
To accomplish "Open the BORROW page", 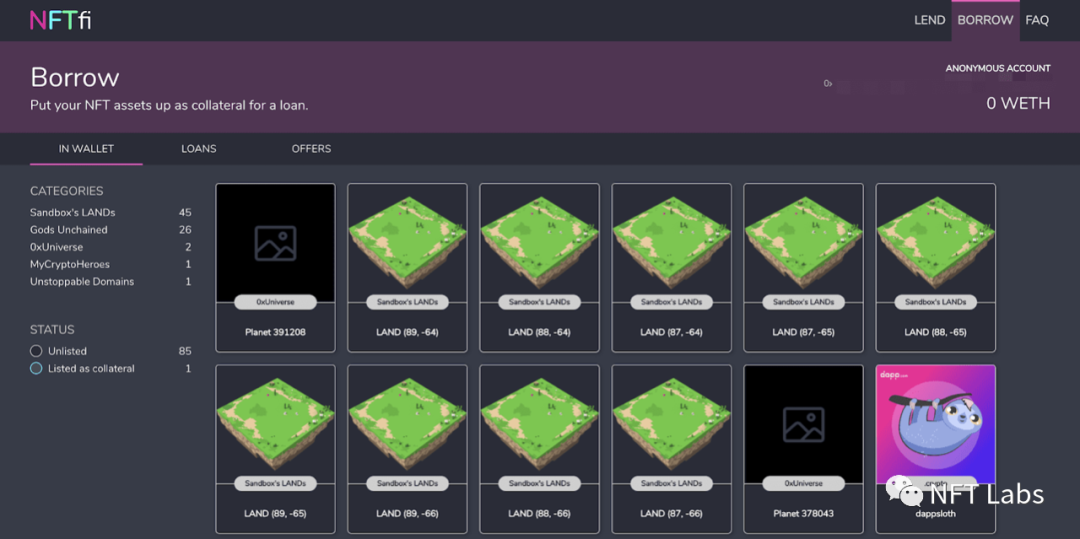I will pos(985,21).
